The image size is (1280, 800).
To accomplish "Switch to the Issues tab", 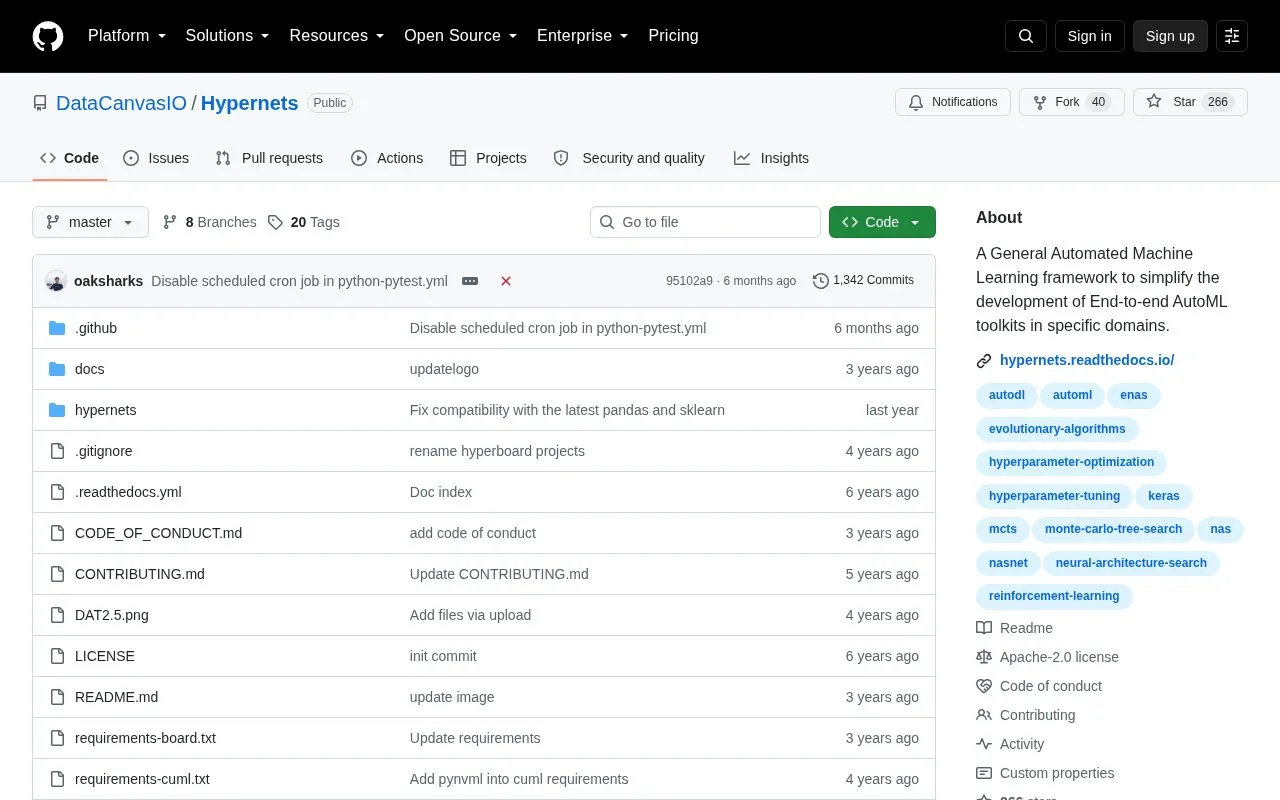I will (x=156, y=158).
